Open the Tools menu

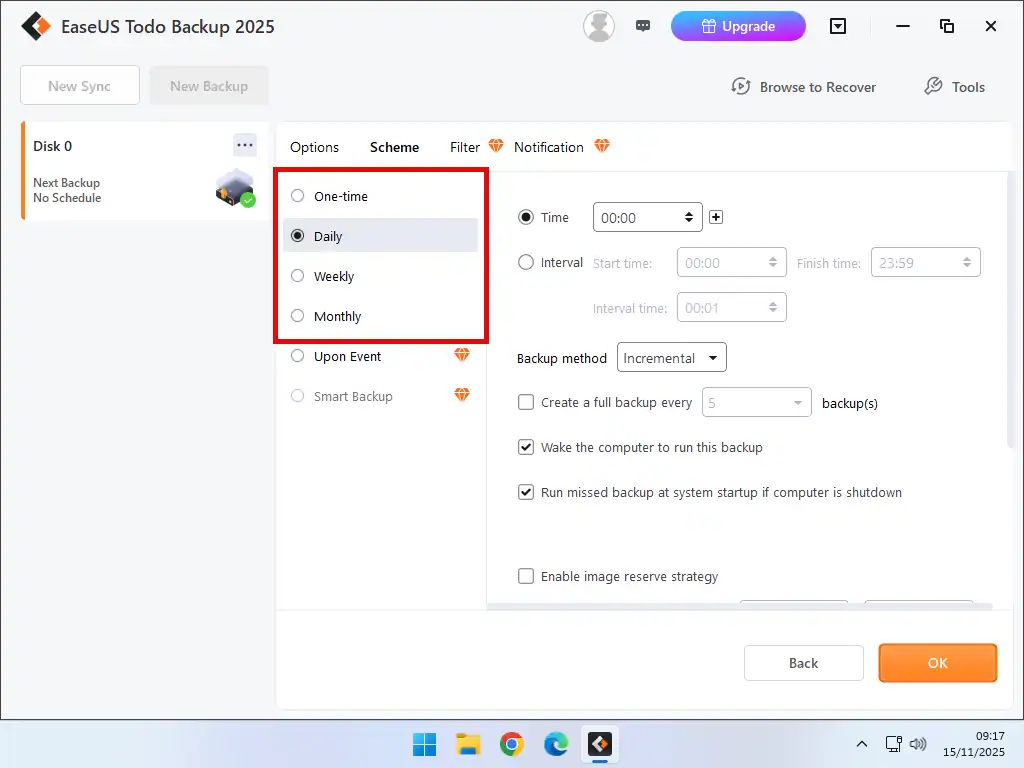[x=953, y=87]
